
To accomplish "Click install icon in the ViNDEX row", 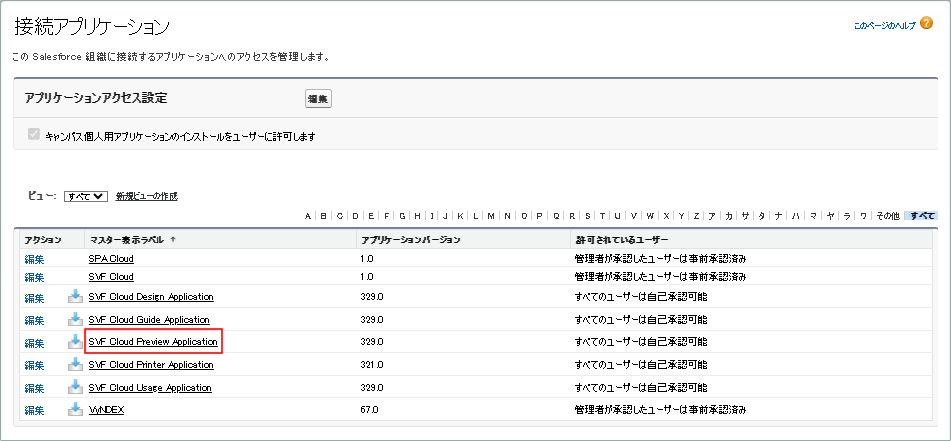I will [75, 409].
